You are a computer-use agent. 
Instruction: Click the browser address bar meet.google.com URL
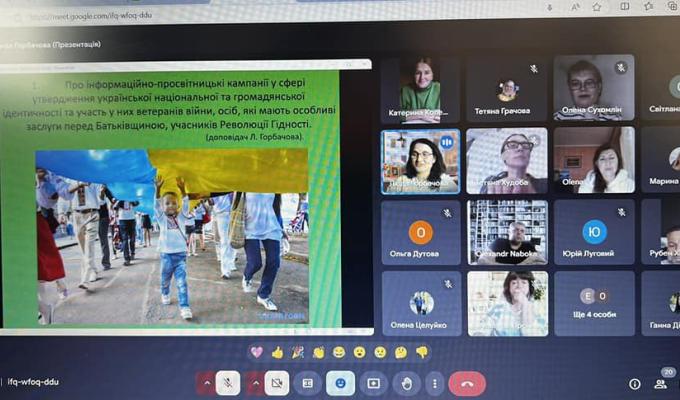pyautogui.click(x=89, y=16)
